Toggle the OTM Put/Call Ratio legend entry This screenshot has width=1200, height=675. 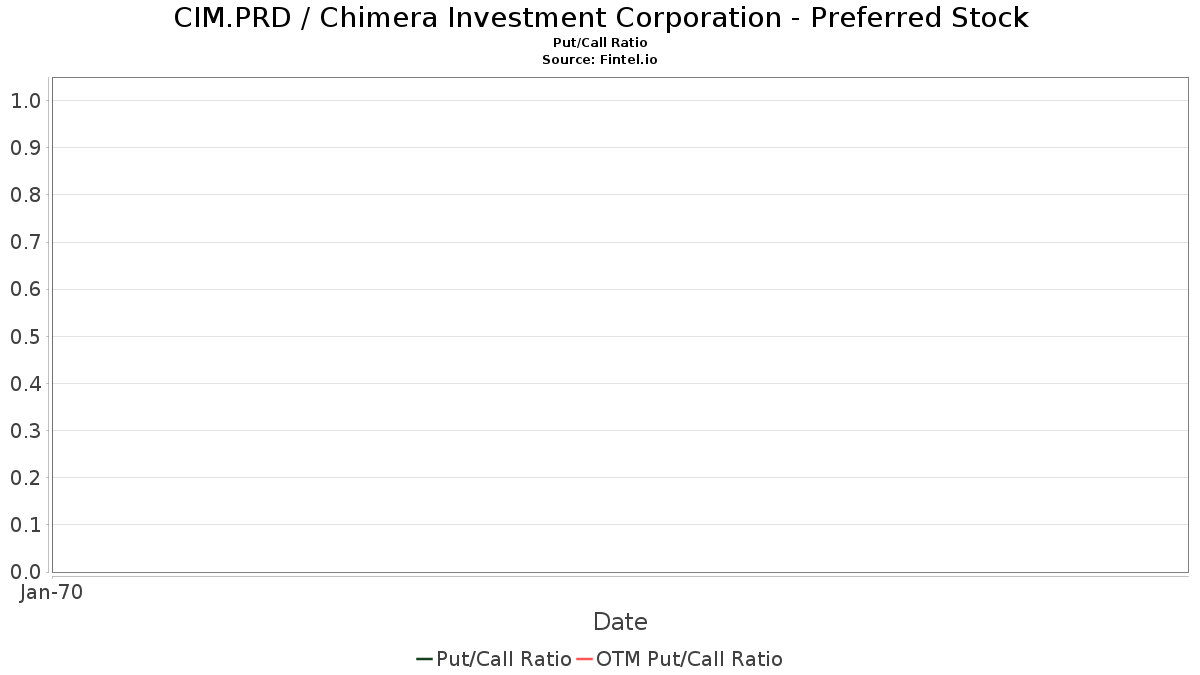(x=680, y=659)
